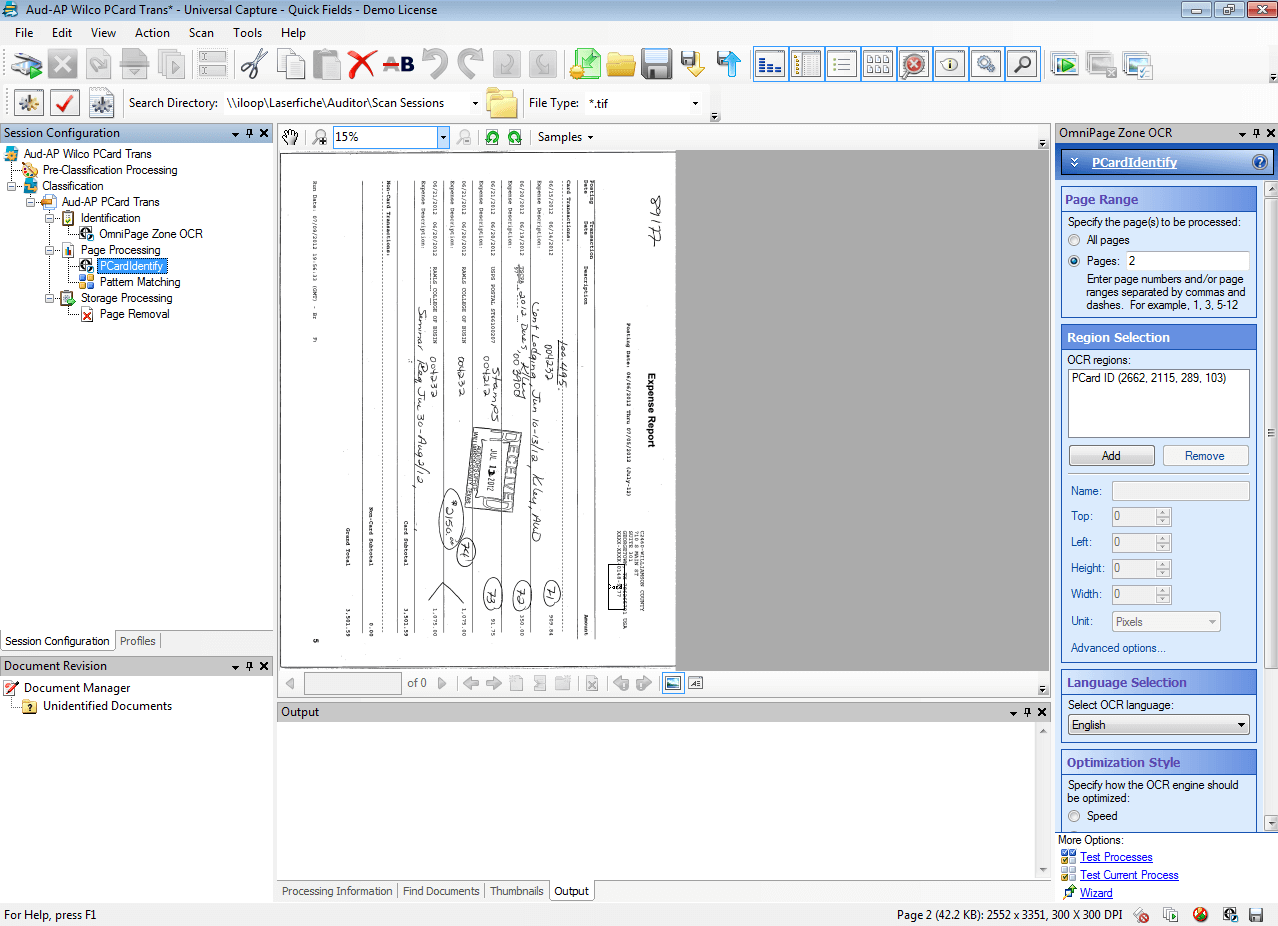The width and height of the screenshot is (1278, 926).
Task: Open the File Type dropdown
Action: click(x=695, y=103)
